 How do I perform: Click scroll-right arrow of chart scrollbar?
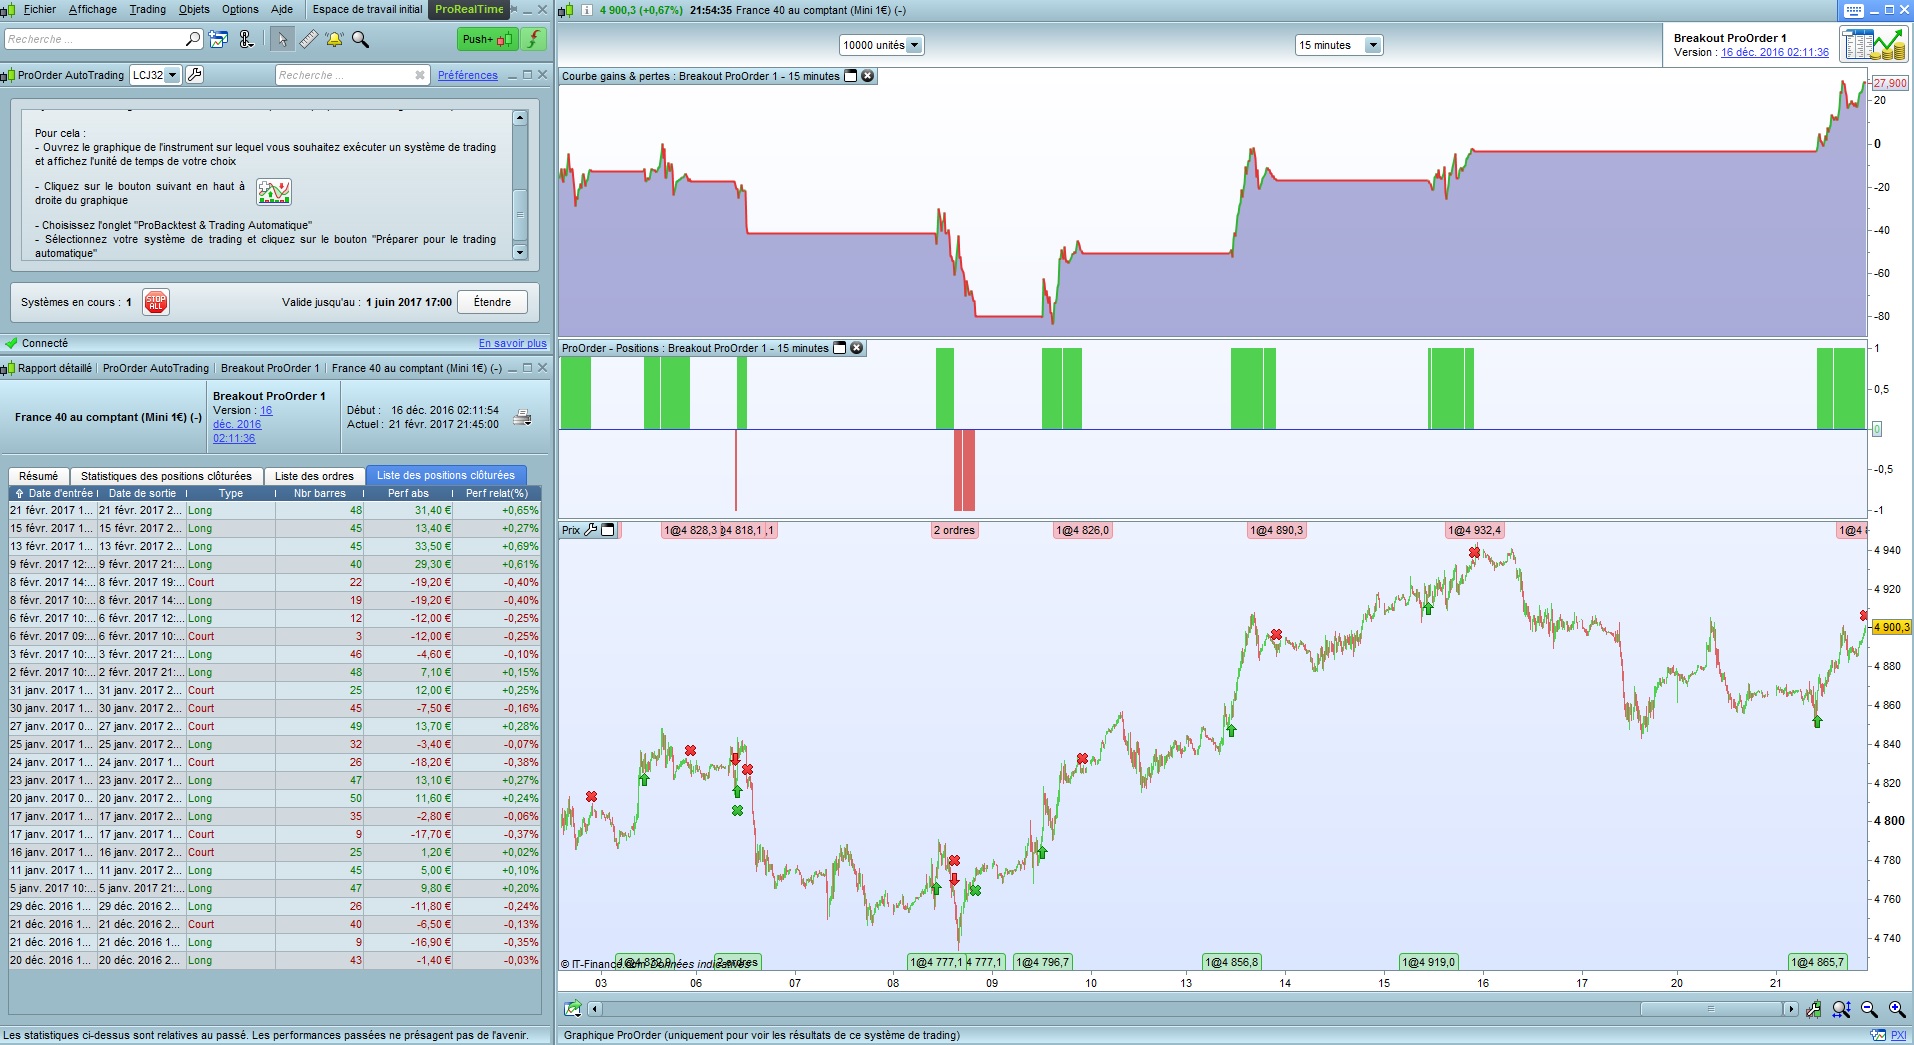pos(1790,1009)
